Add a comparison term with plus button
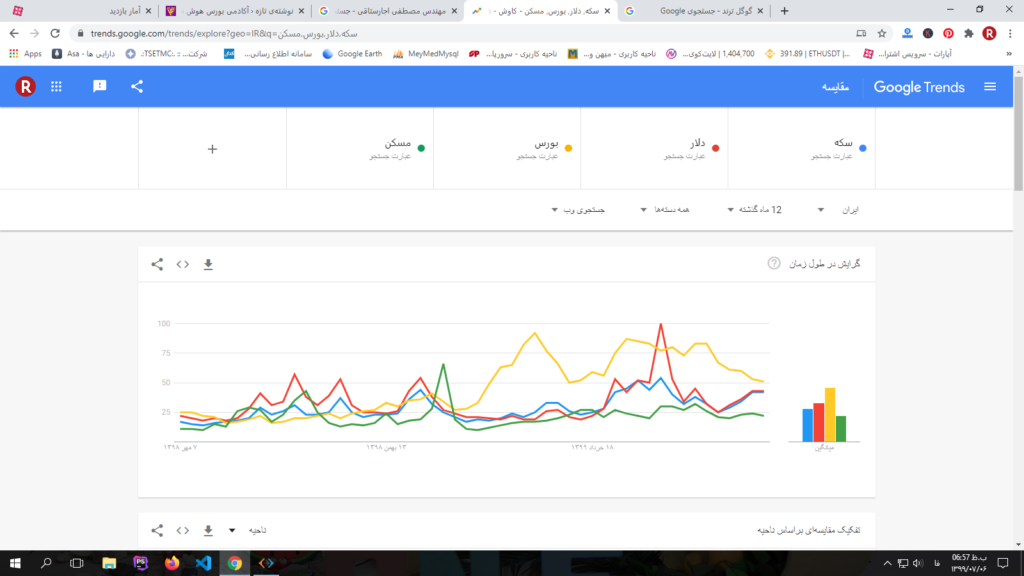The height and width of the screenshot is (576, 1024). (x=212, y=149)
